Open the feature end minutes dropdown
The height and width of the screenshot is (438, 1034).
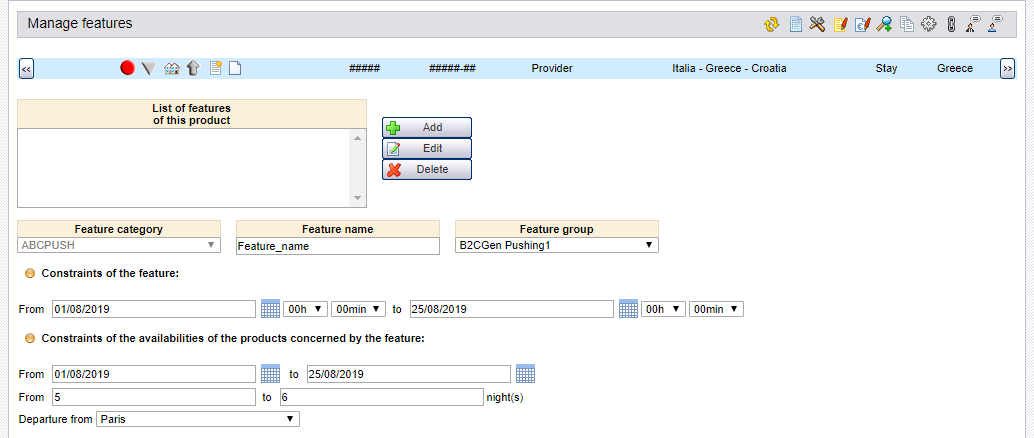[716, 309]
